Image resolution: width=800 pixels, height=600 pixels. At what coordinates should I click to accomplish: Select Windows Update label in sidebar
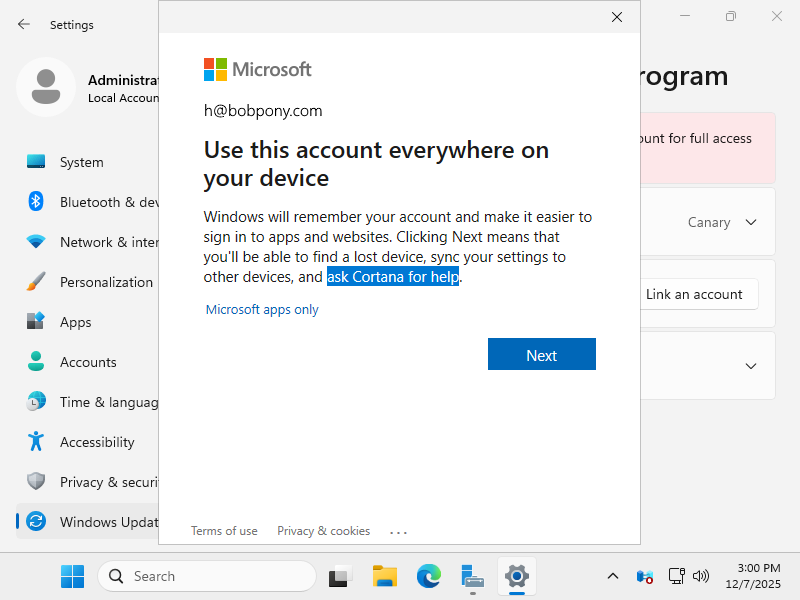109,522
